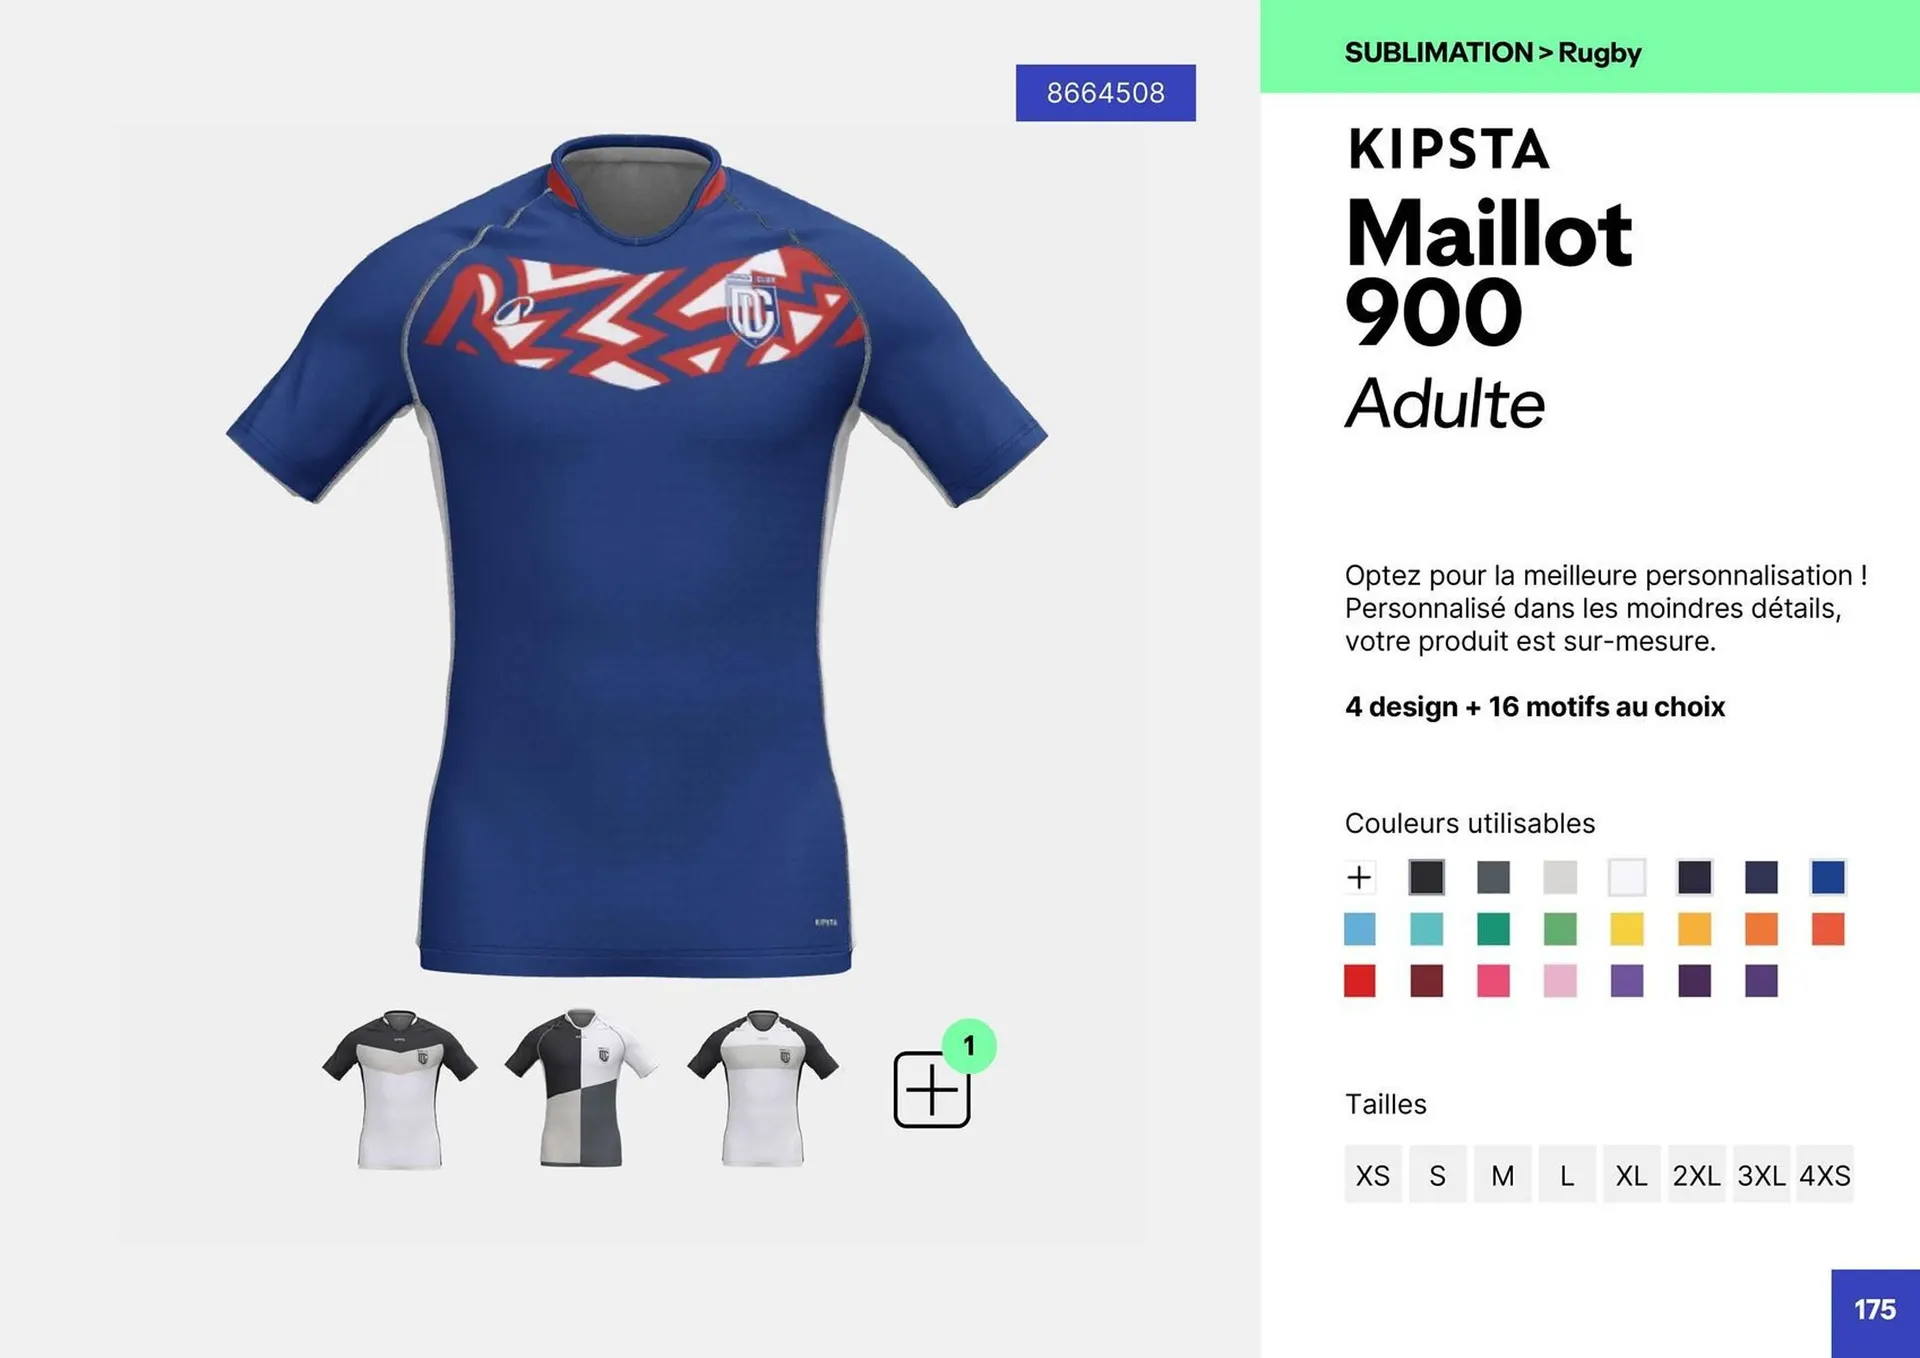Choose size M
Screen dimensions: 1920x1358
(1502, 1174)
